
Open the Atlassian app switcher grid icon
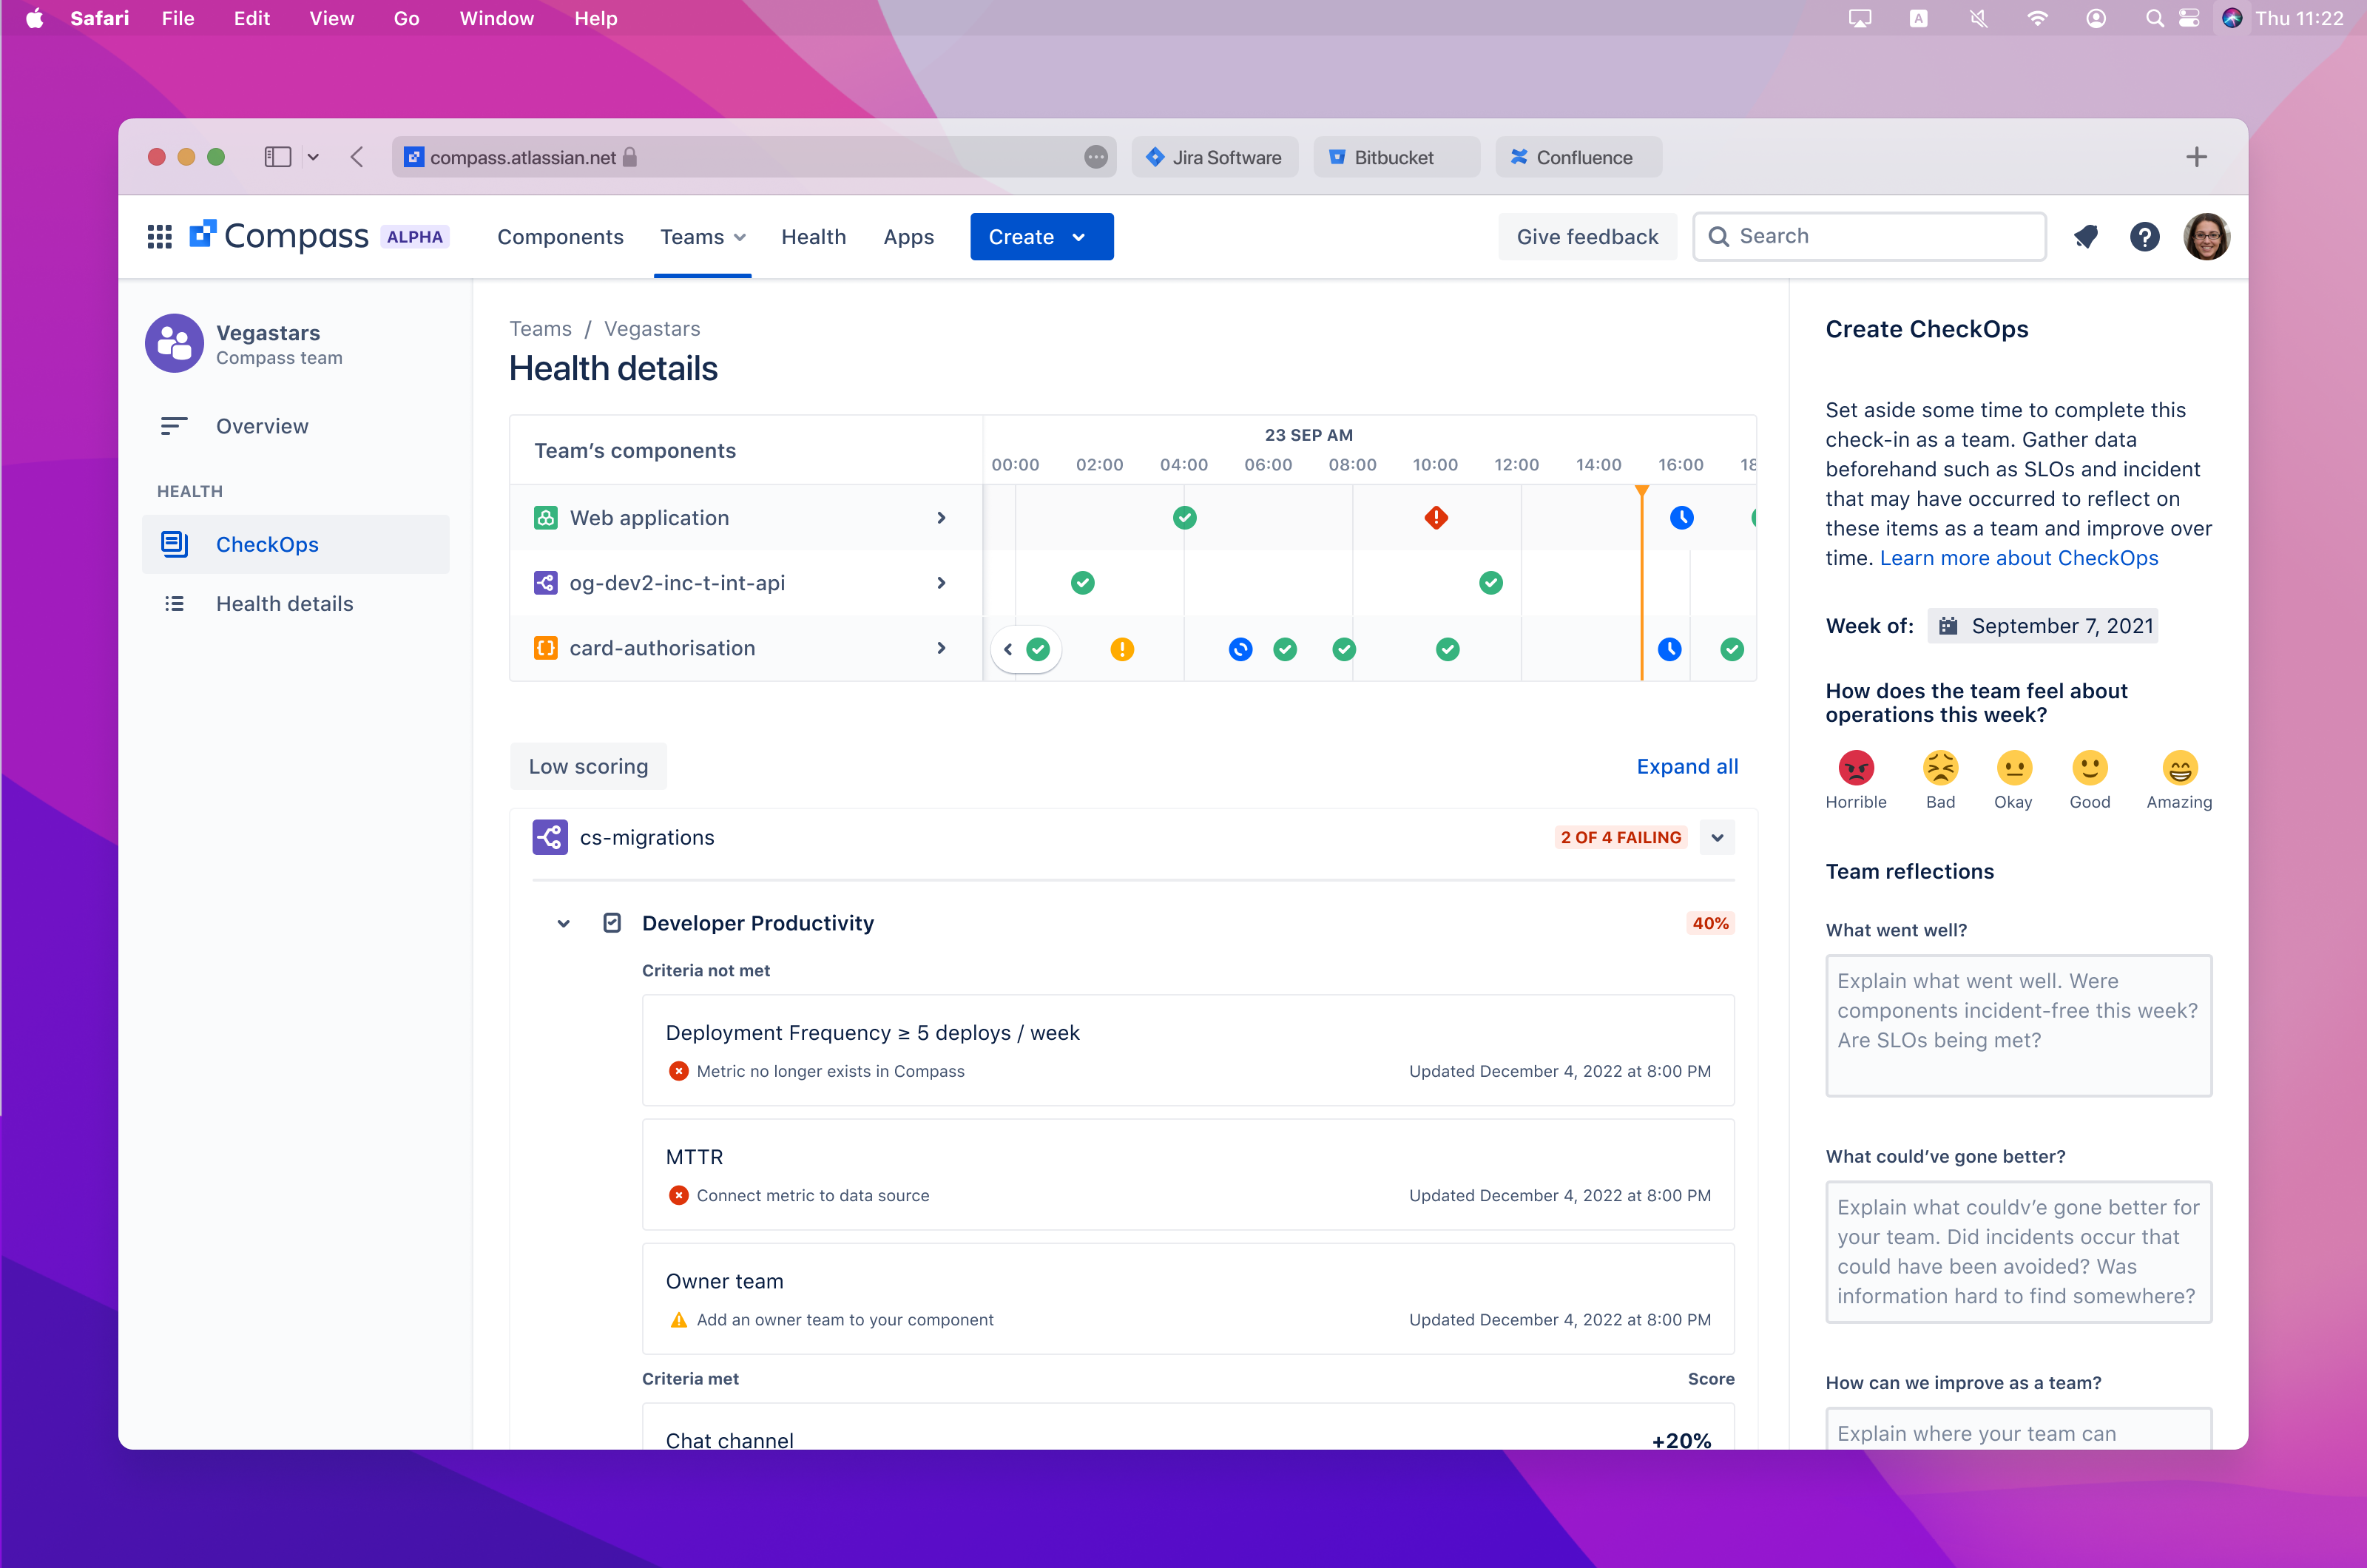coord(160,236)
